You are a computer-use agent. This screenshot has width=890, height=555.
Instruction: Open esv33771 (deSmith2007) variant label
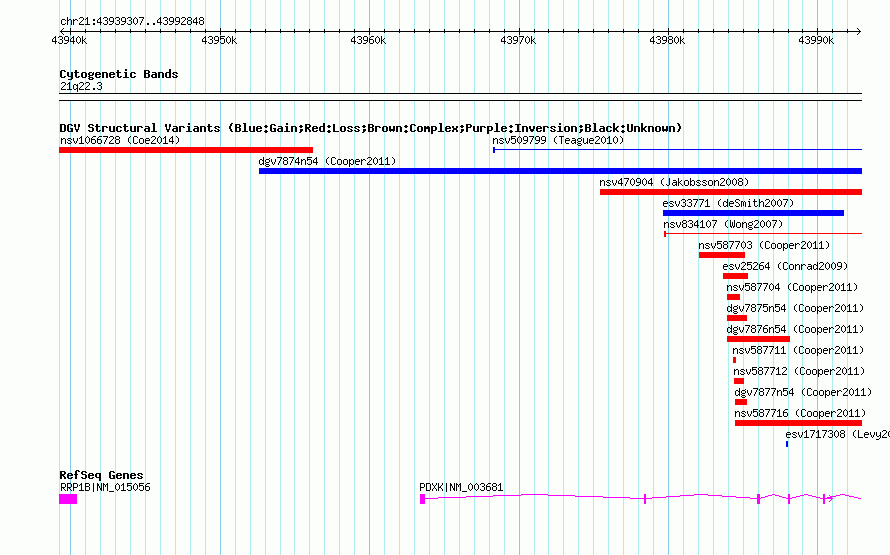pyautogui.click(x=728, y=203)
